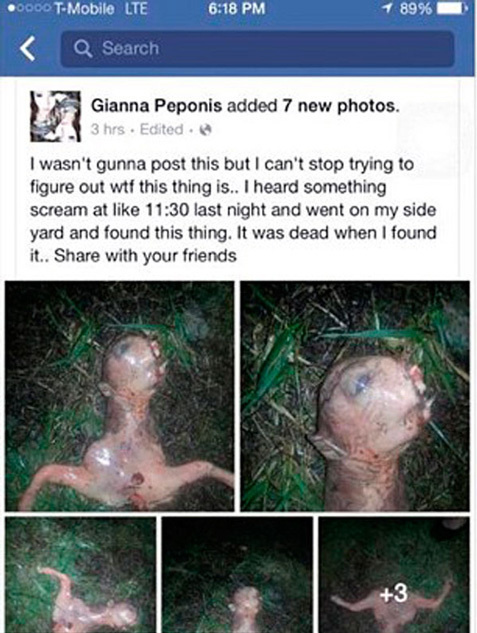
Task: Tap the 3 hrs timestamp
Action: point(108,129)
